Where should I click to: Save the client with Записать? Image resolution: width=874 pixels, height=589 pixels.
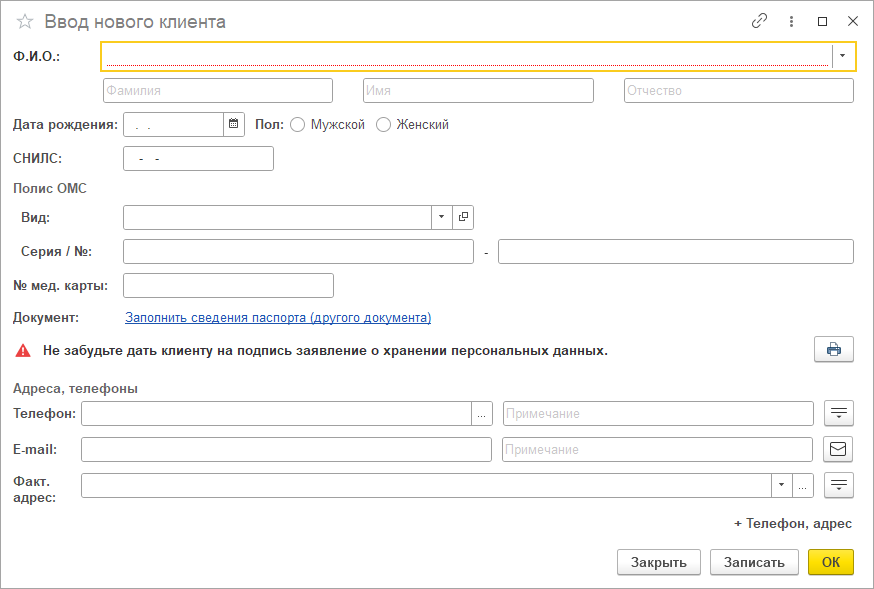[754, 562]
